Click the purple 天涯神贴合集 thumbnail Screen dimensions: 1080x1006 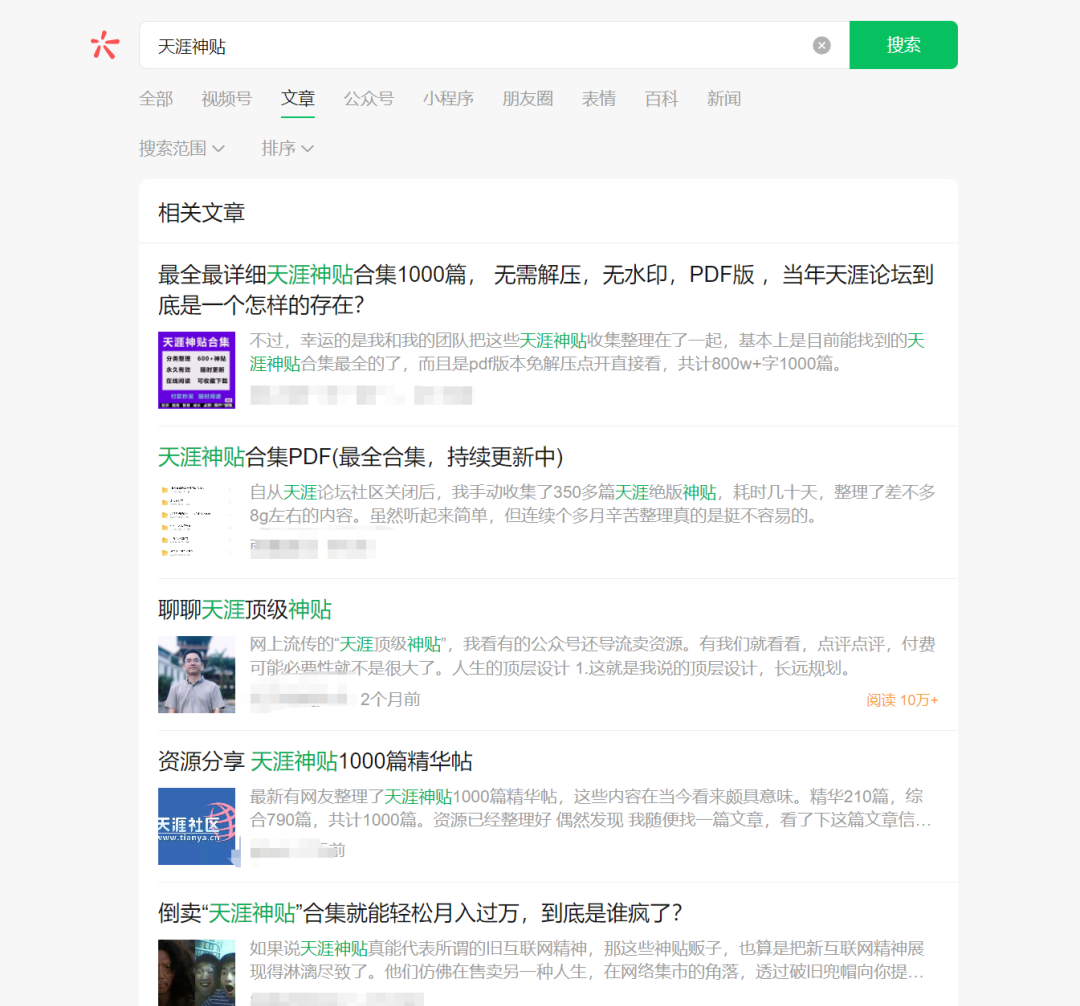coord(196,370)
